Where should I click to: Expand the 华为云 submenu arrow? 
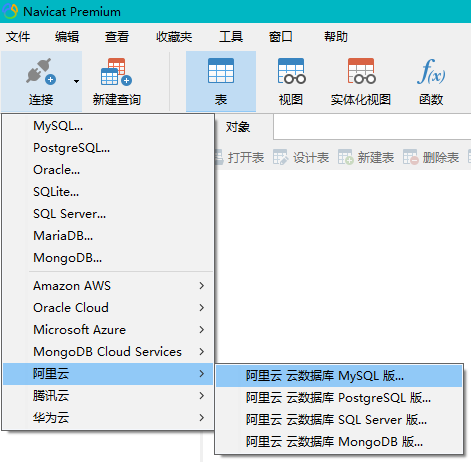coord(202,418)
